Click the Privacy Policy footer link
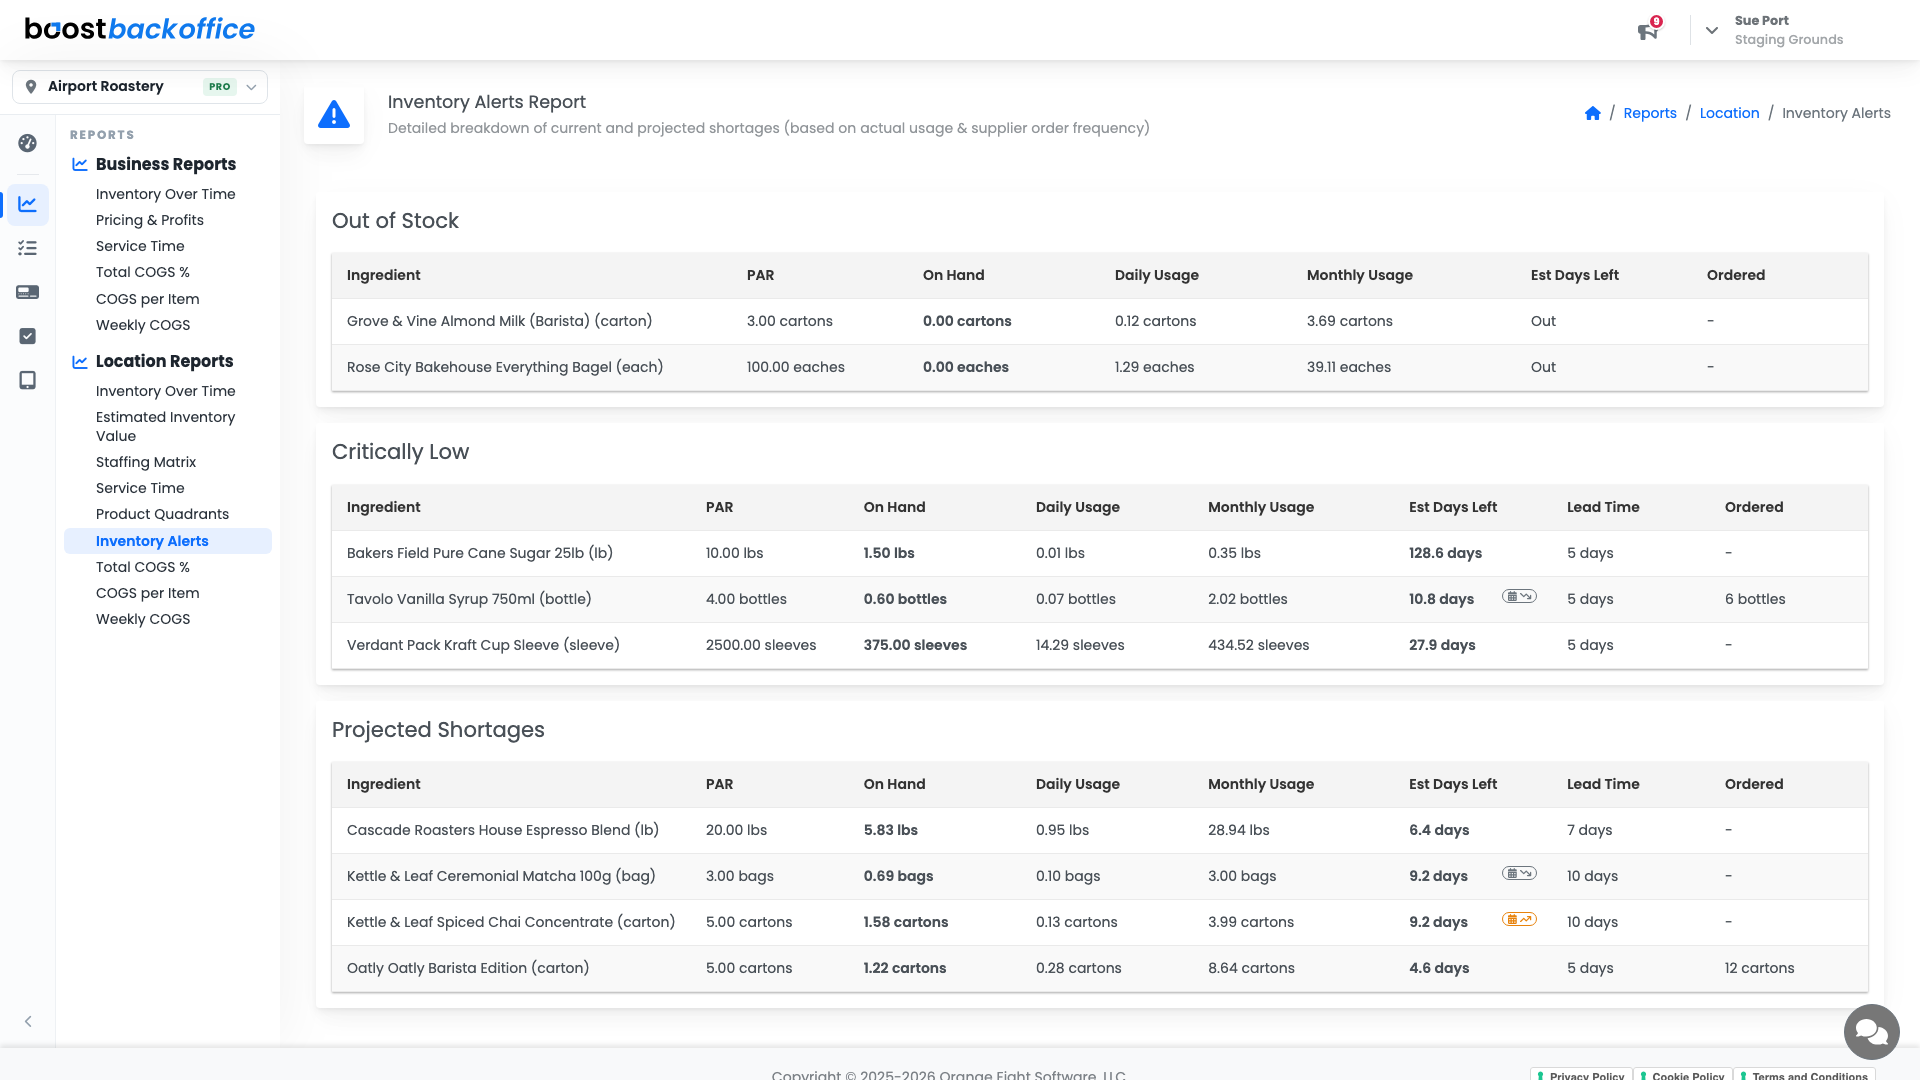Screen dimensions: 1920x1080 click(x=1581, y=1076)
